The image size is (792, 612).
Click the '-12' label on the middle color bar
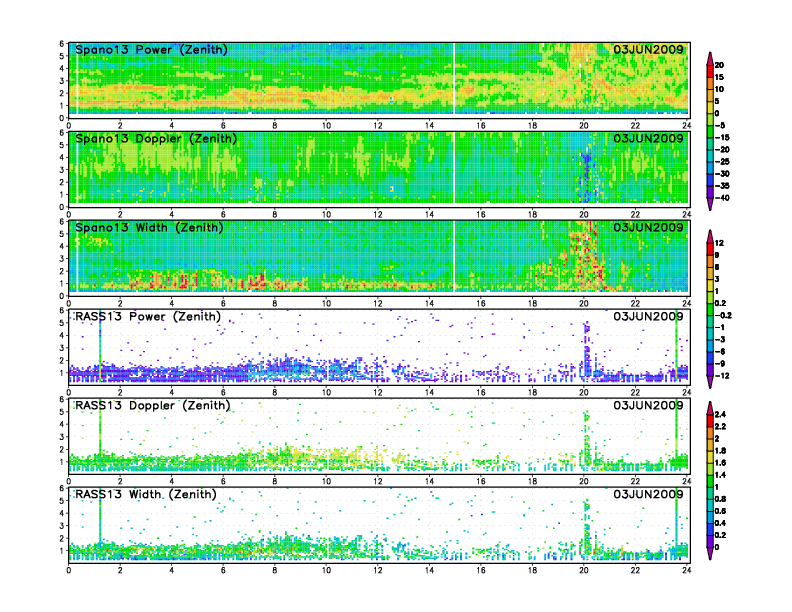722,376
